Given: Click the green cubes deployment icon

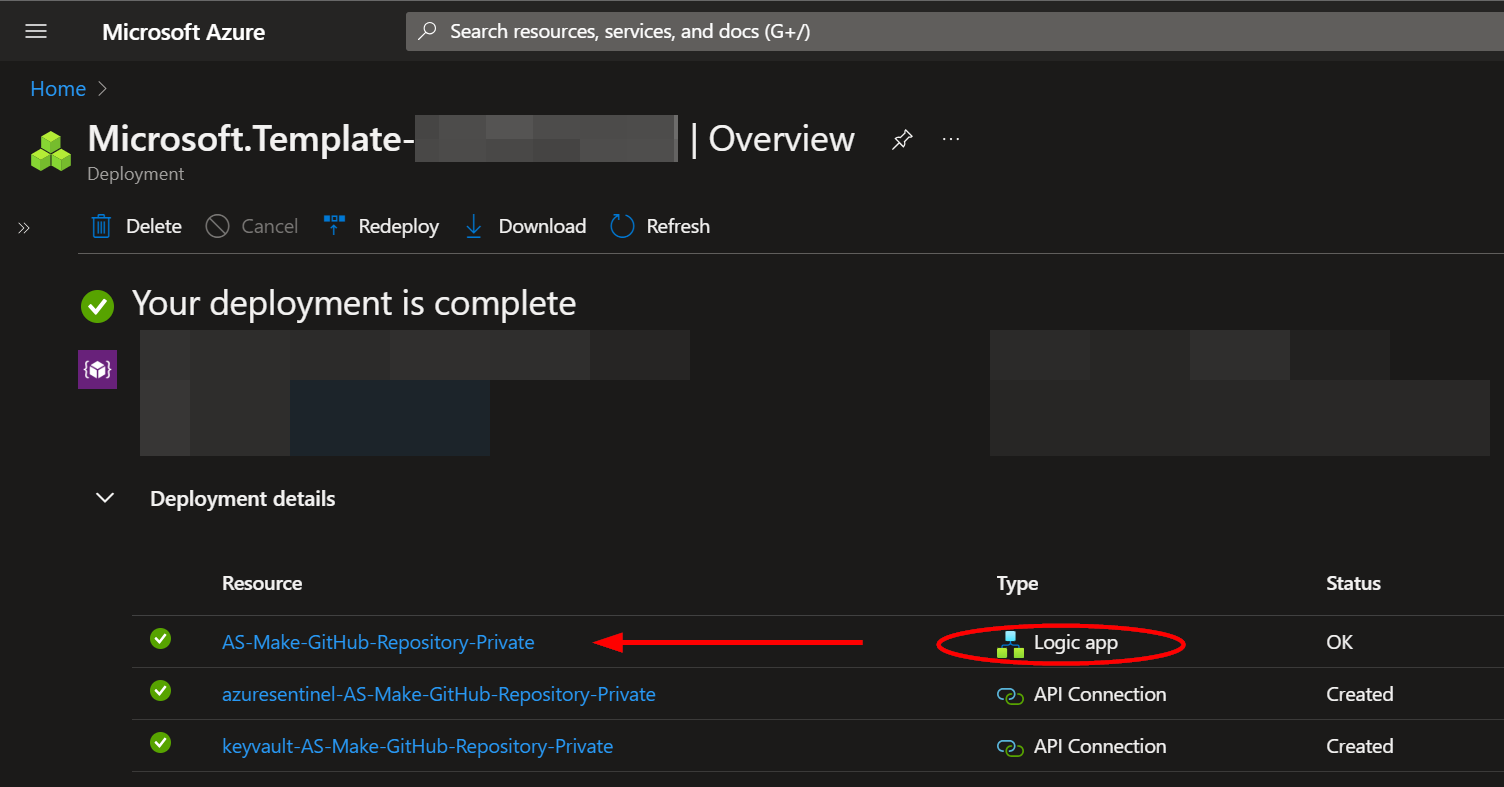Looking at the screenshot, I should tap(51, 151).
